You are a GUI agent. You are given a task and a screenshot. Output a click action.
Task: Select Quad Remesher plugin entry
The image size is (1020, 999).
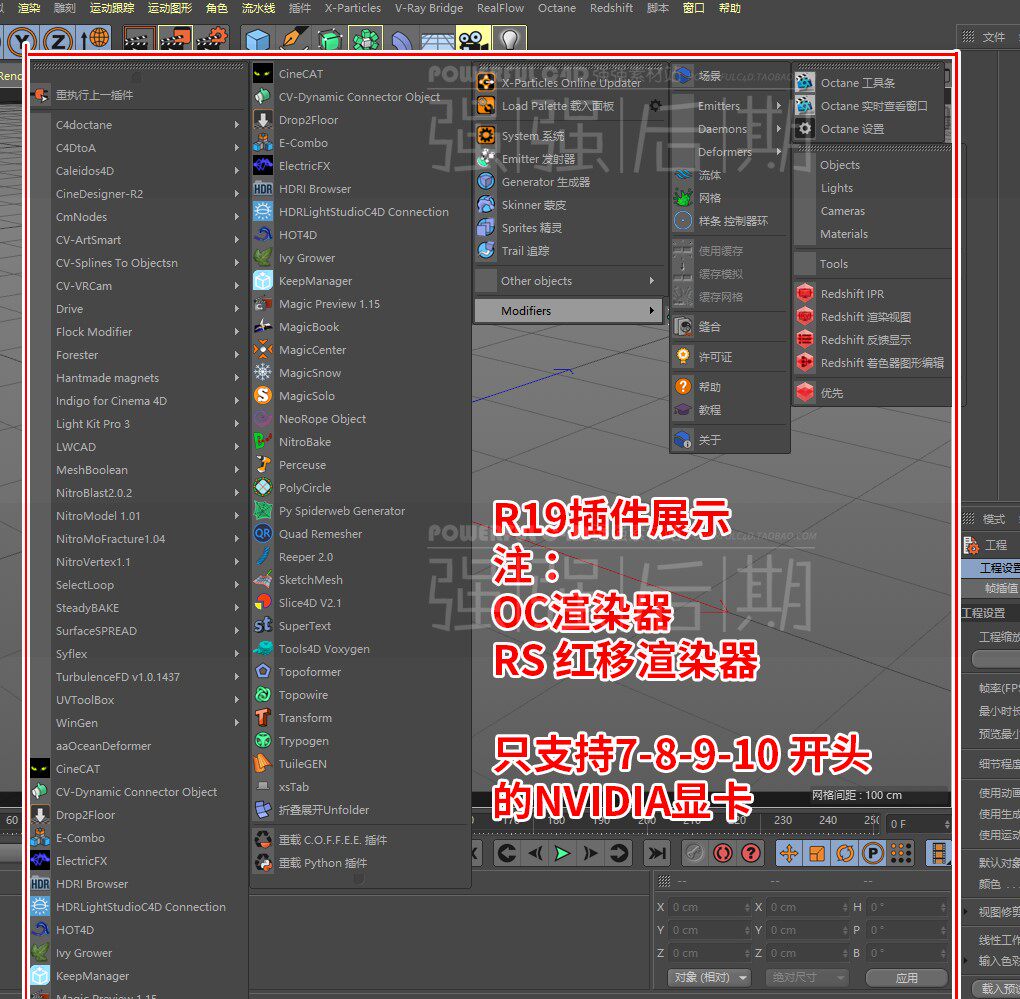point(361,534)
